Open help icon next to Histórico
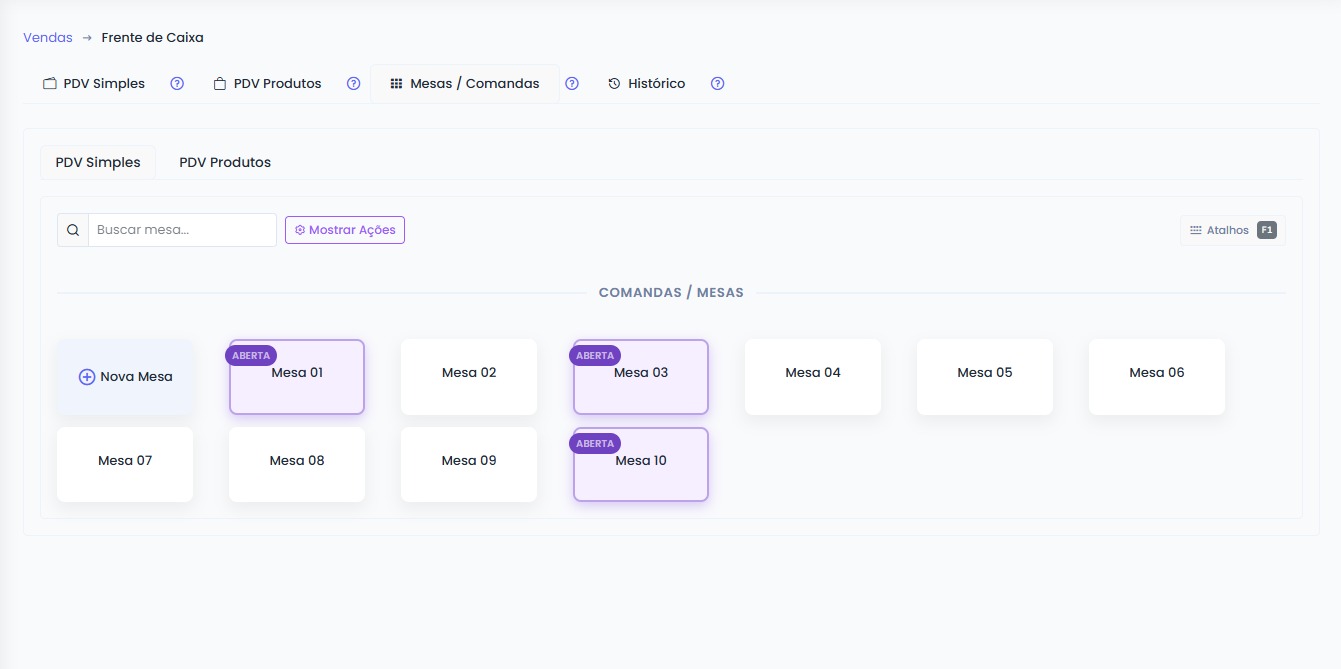This screenshot has width=1341, height=669. (717, 84)
